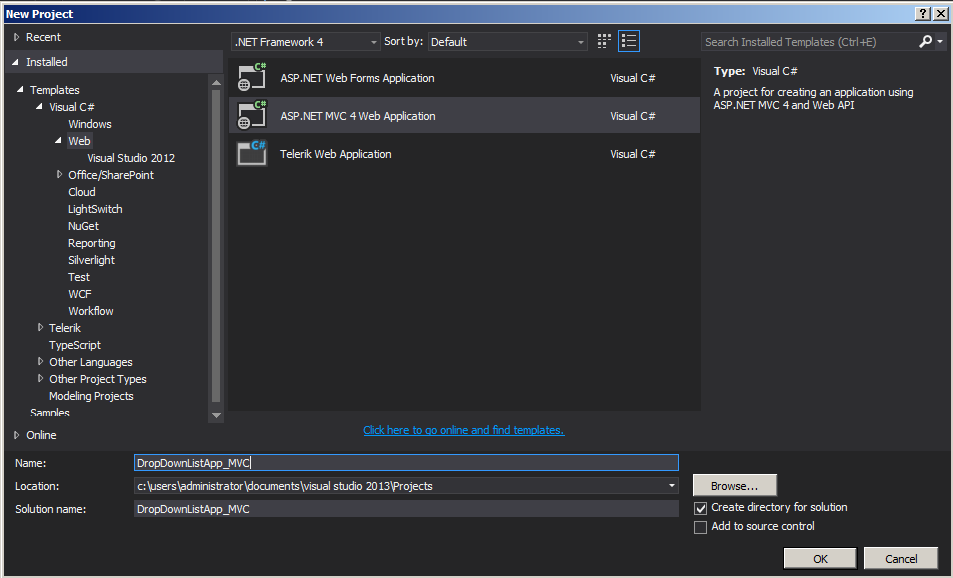Screen dimensions: 953x578
Task: Click the ASP.NET MVC 4 template icon
Action: click(x=251, y=116)
